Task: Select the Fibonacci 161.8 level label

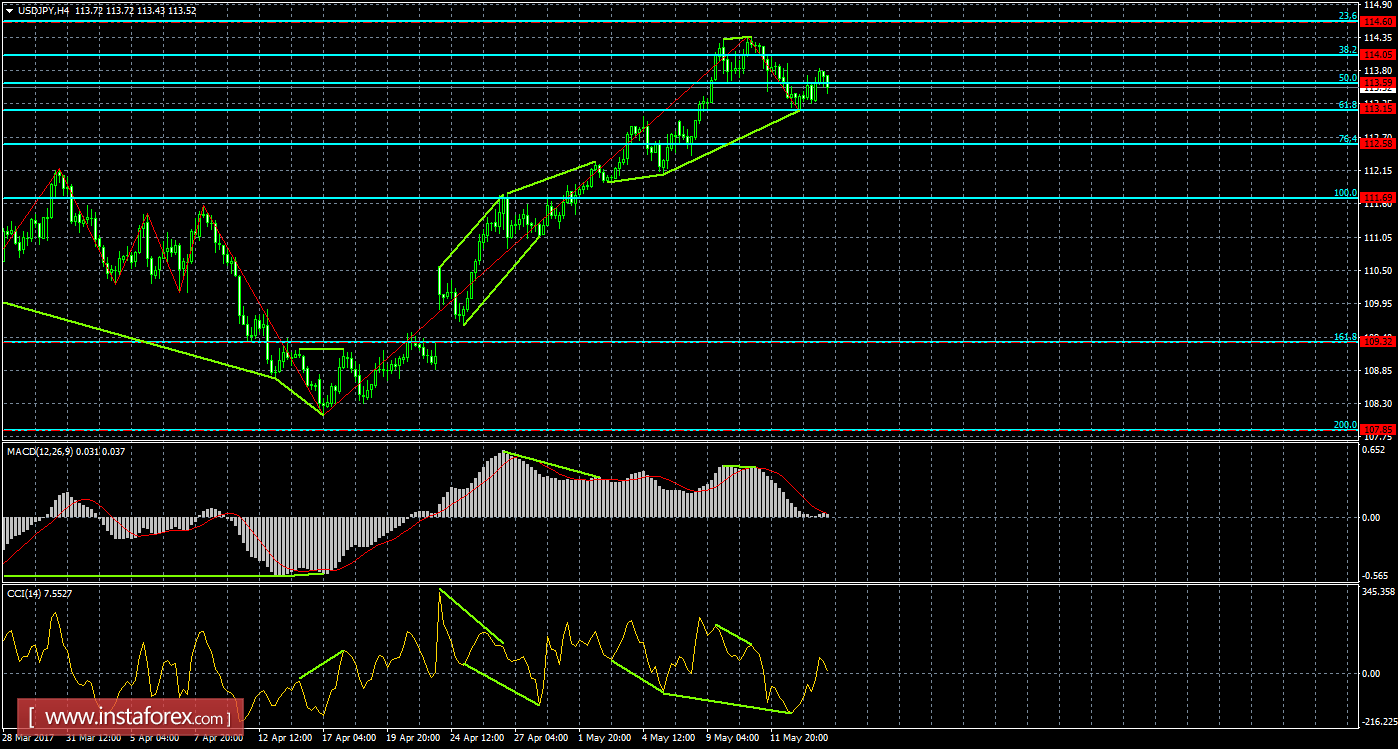Action: (x=1344, y=337)
